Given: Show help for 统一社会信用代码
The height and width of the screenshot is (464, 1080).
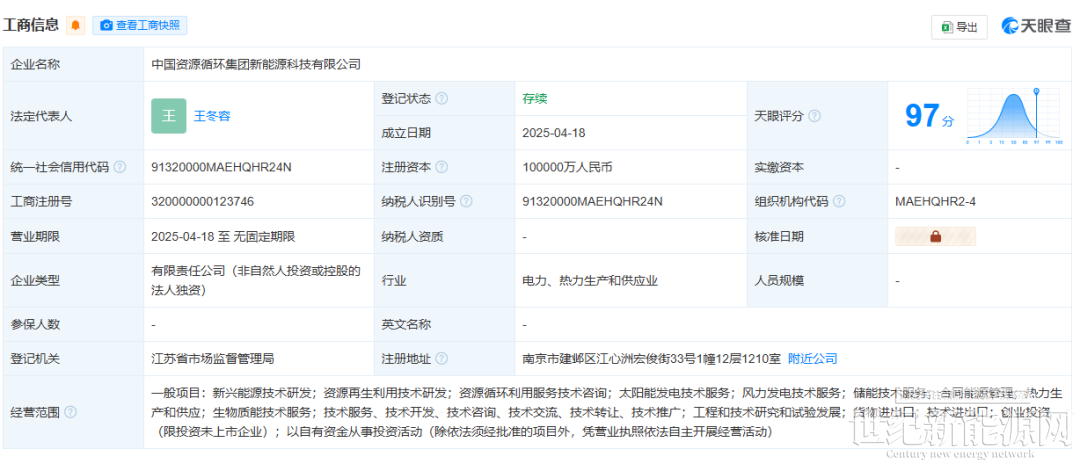Looking at the screenshot, I should pos(120,167).
